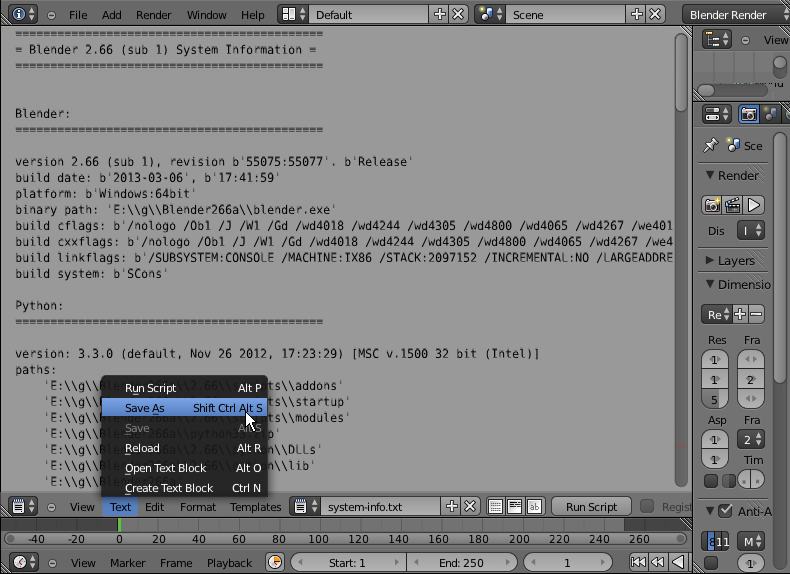The image size is (790, 574).
Task: Open the Format menu
Action: 198,507
